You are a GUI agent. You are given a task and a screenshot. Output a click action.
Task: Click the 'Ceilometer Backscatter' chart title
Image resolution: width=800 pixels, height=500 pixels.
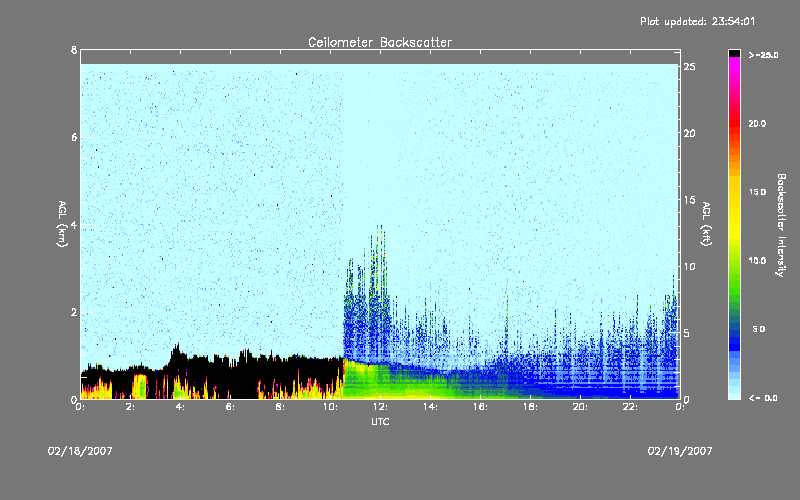coord(380,42)
